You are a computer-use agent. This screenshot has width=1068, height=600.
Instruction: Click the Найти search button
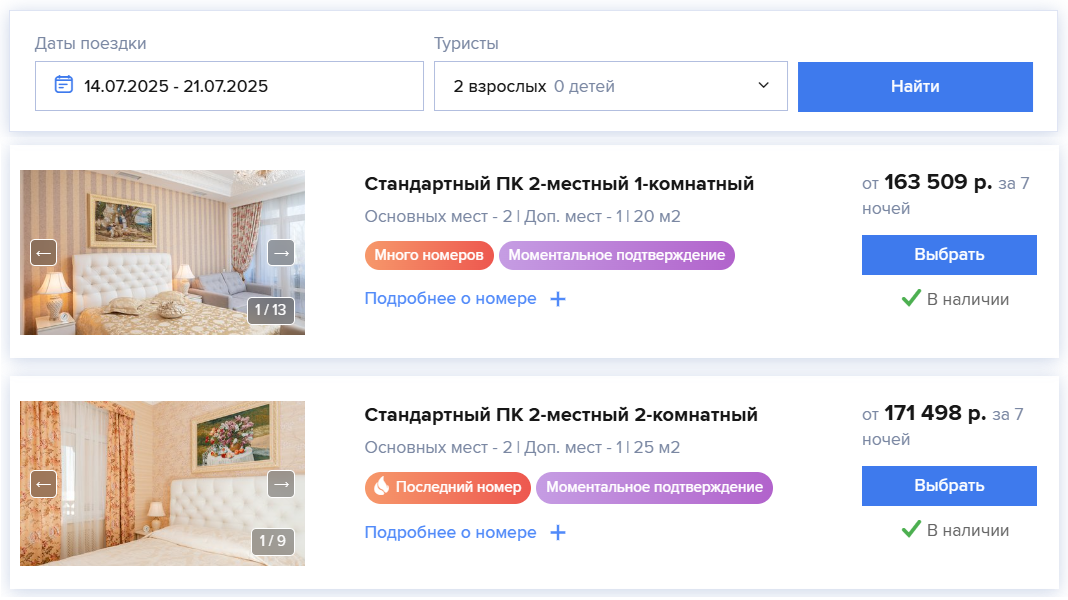(x=915, y=86)
